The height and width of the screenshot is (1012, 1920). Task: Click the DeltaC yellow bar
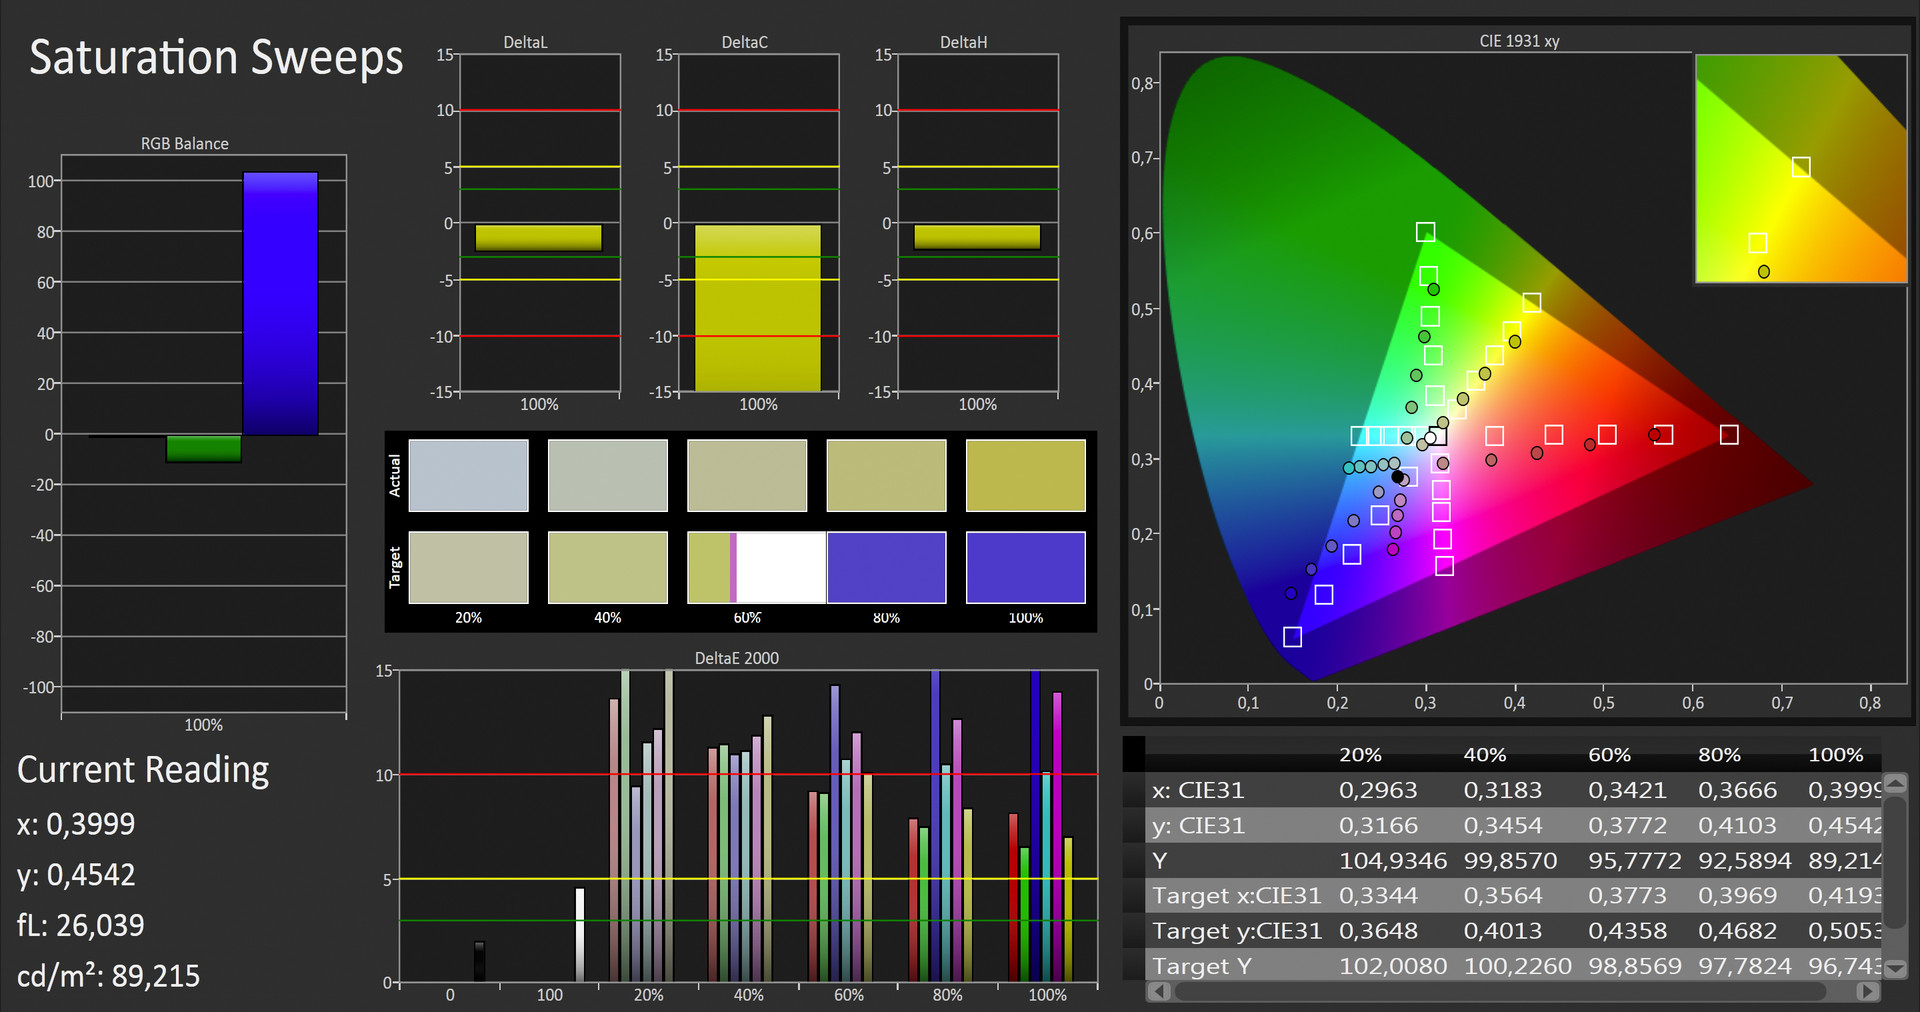[x=757, y=308]
